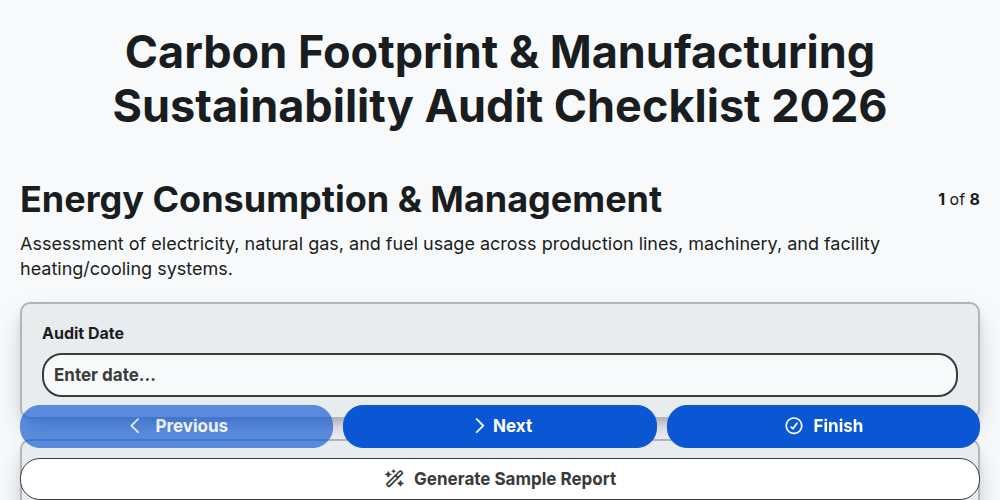Click the circled checkmark icon on Finish
Image resolution: width=1000 pixels, height=500 pixels.
pyautogui.click(x=793, y=426)
